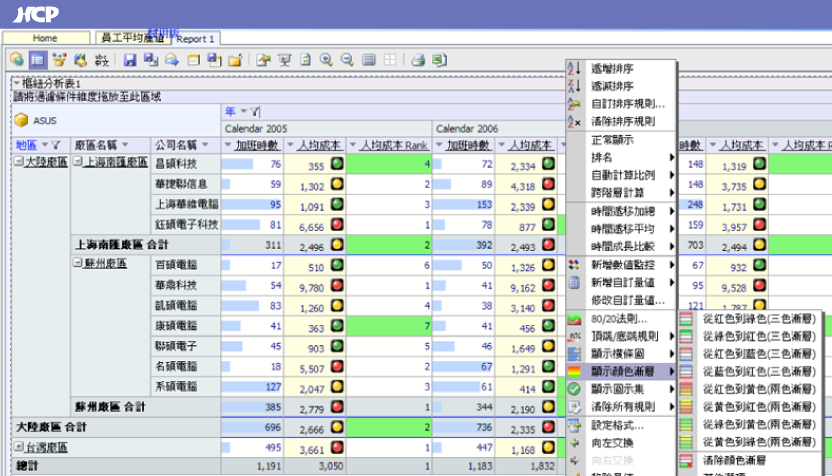
Task: Click the Print toolbar icon
Action: pyautogui.click(x=418, y=60)
